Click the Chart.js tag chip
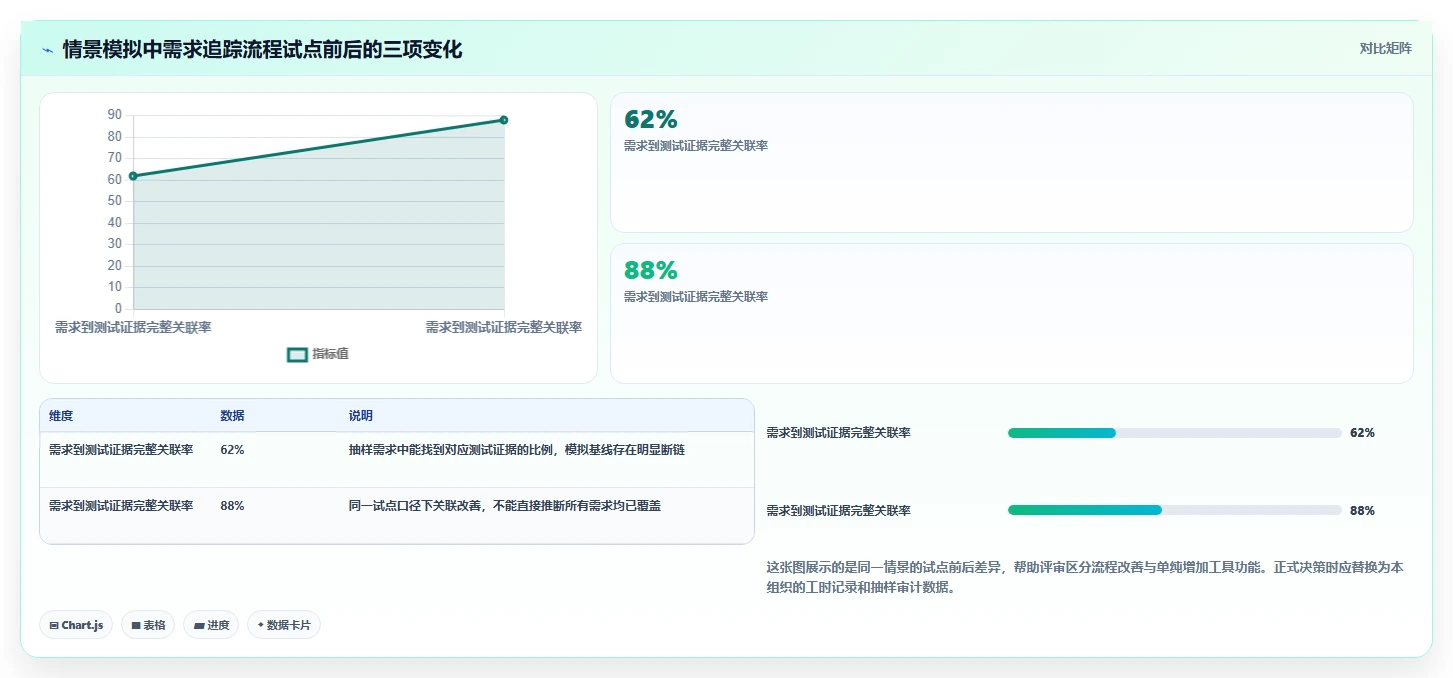The image size is (1453, 678). click(76, 625)
